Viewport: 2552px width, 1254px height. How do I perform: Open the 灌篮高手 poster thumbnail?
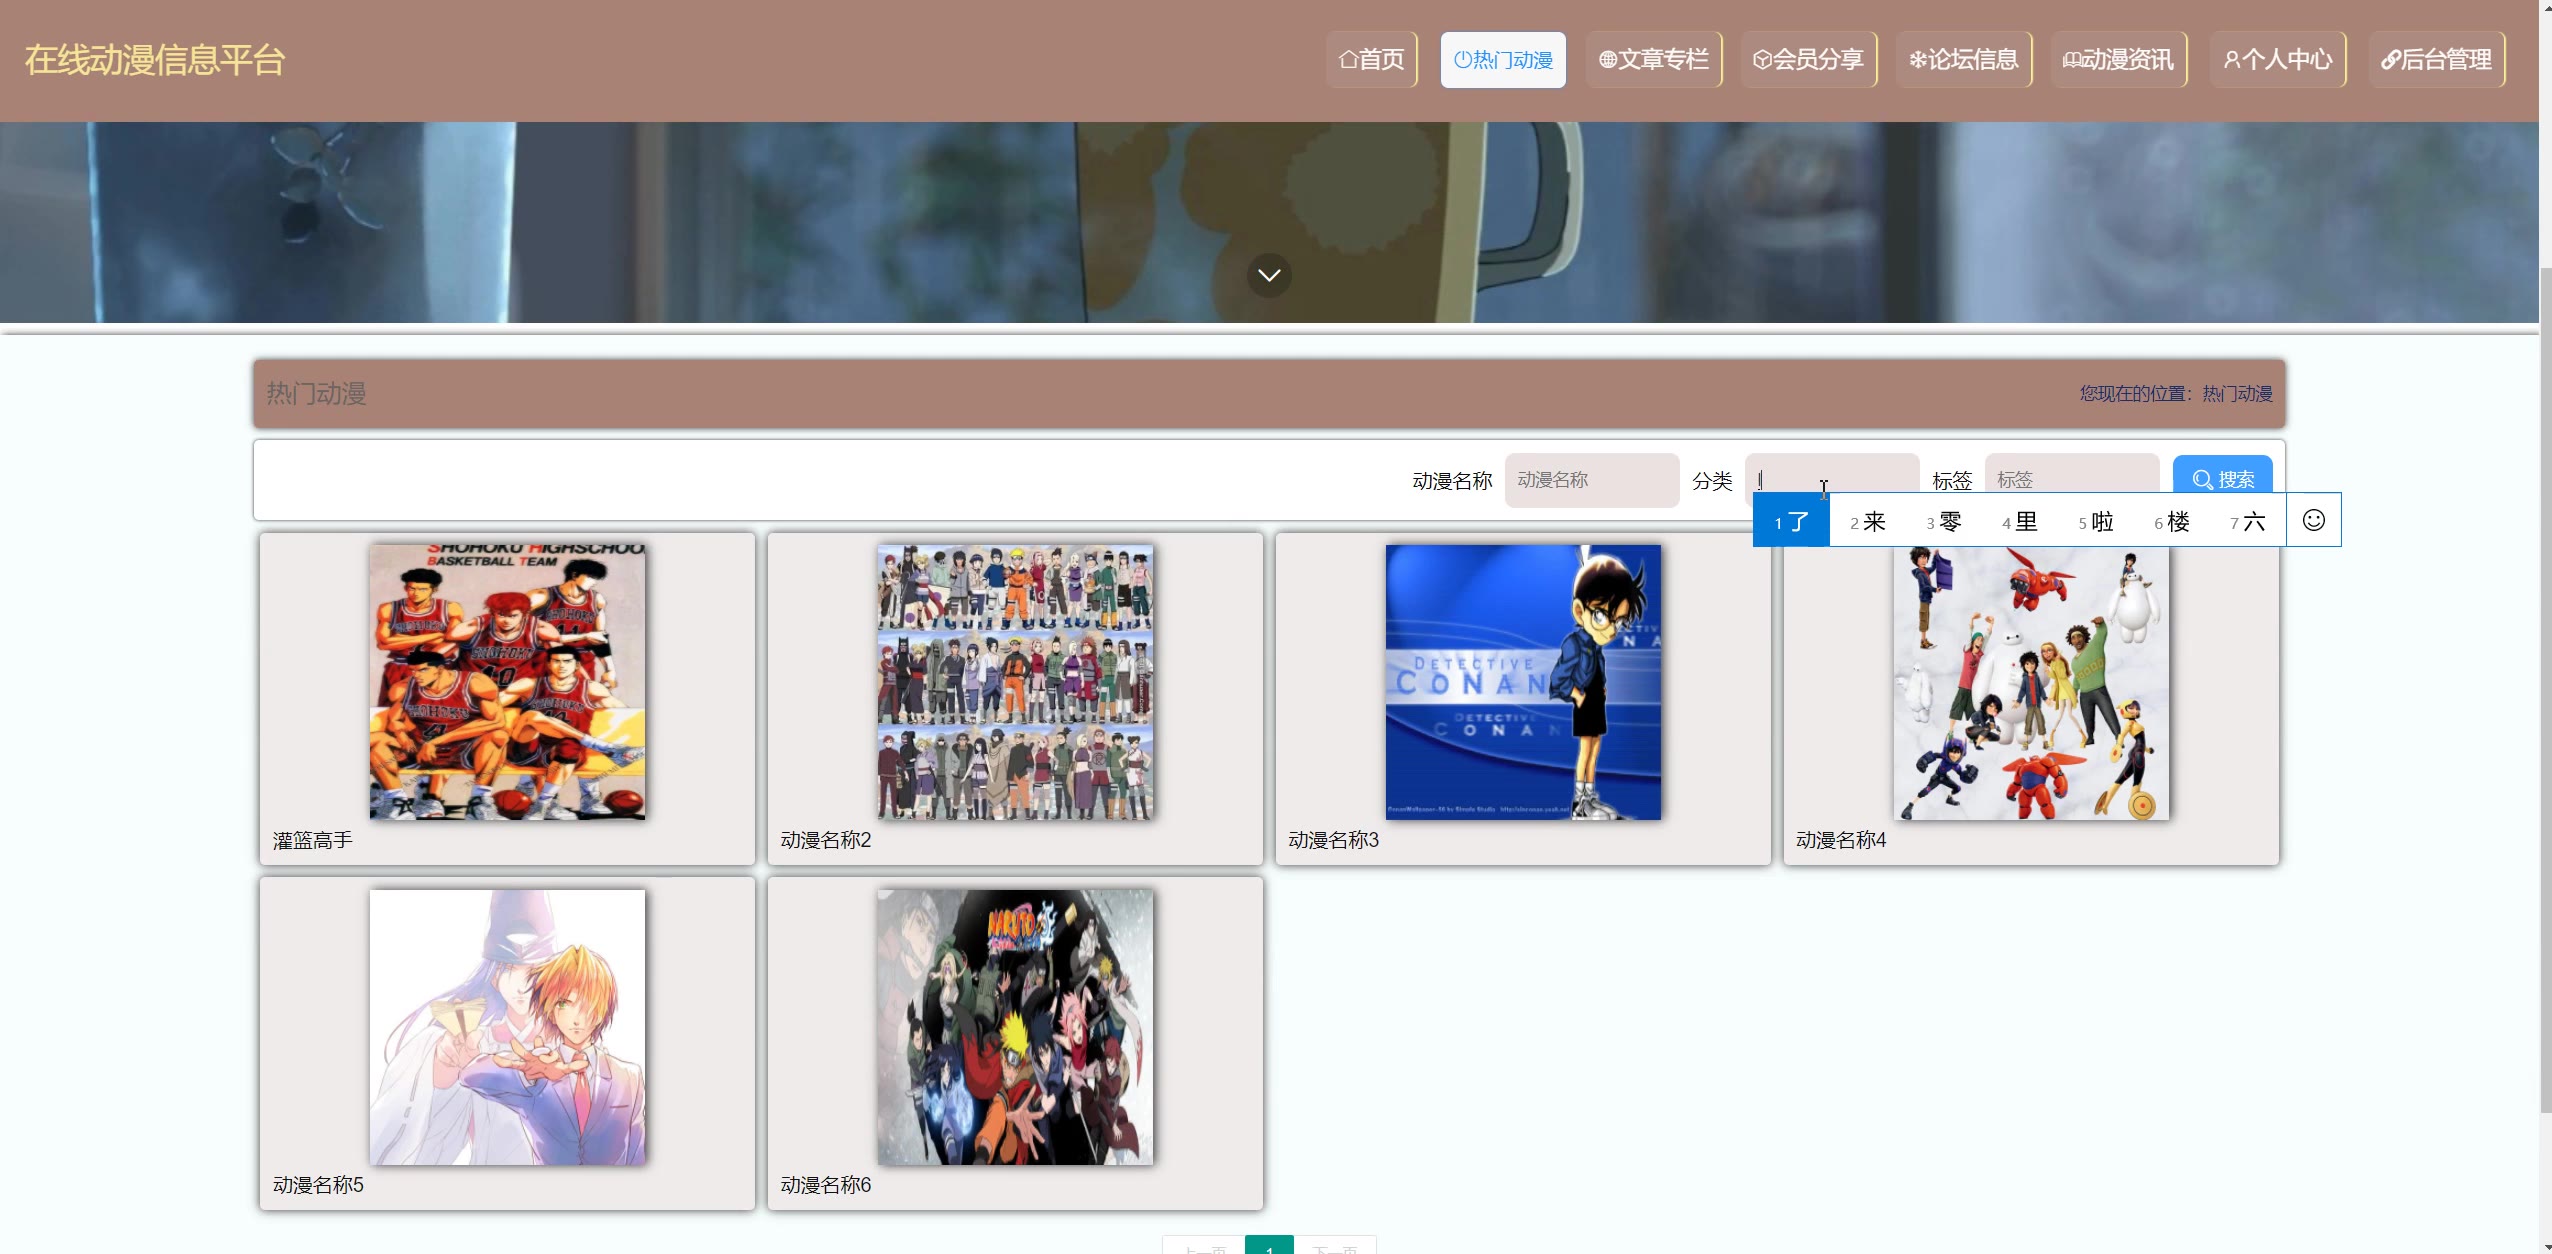click(x=507, y=682)
